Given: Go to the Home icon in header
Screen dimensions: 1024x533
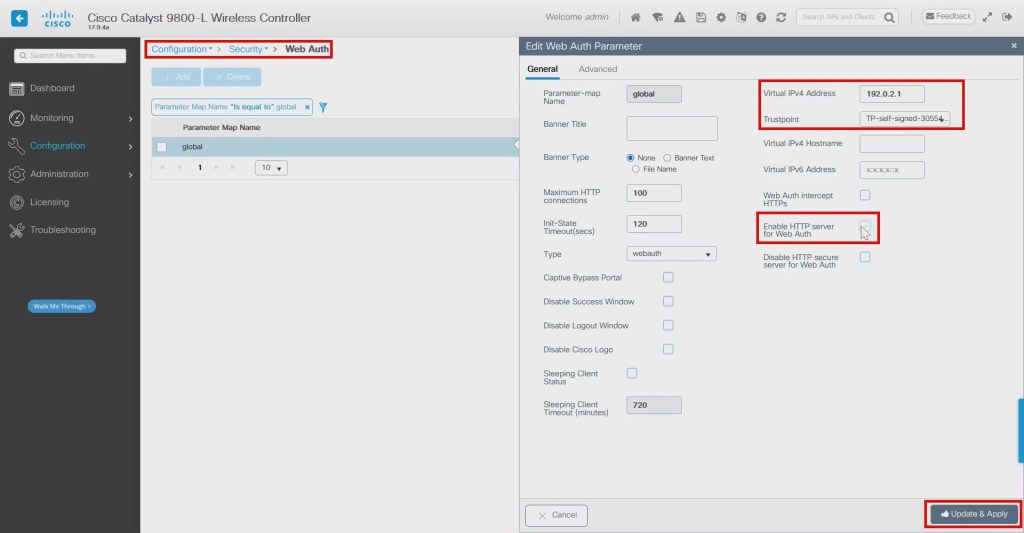Looking at the screenshot, I should [635, 18].
